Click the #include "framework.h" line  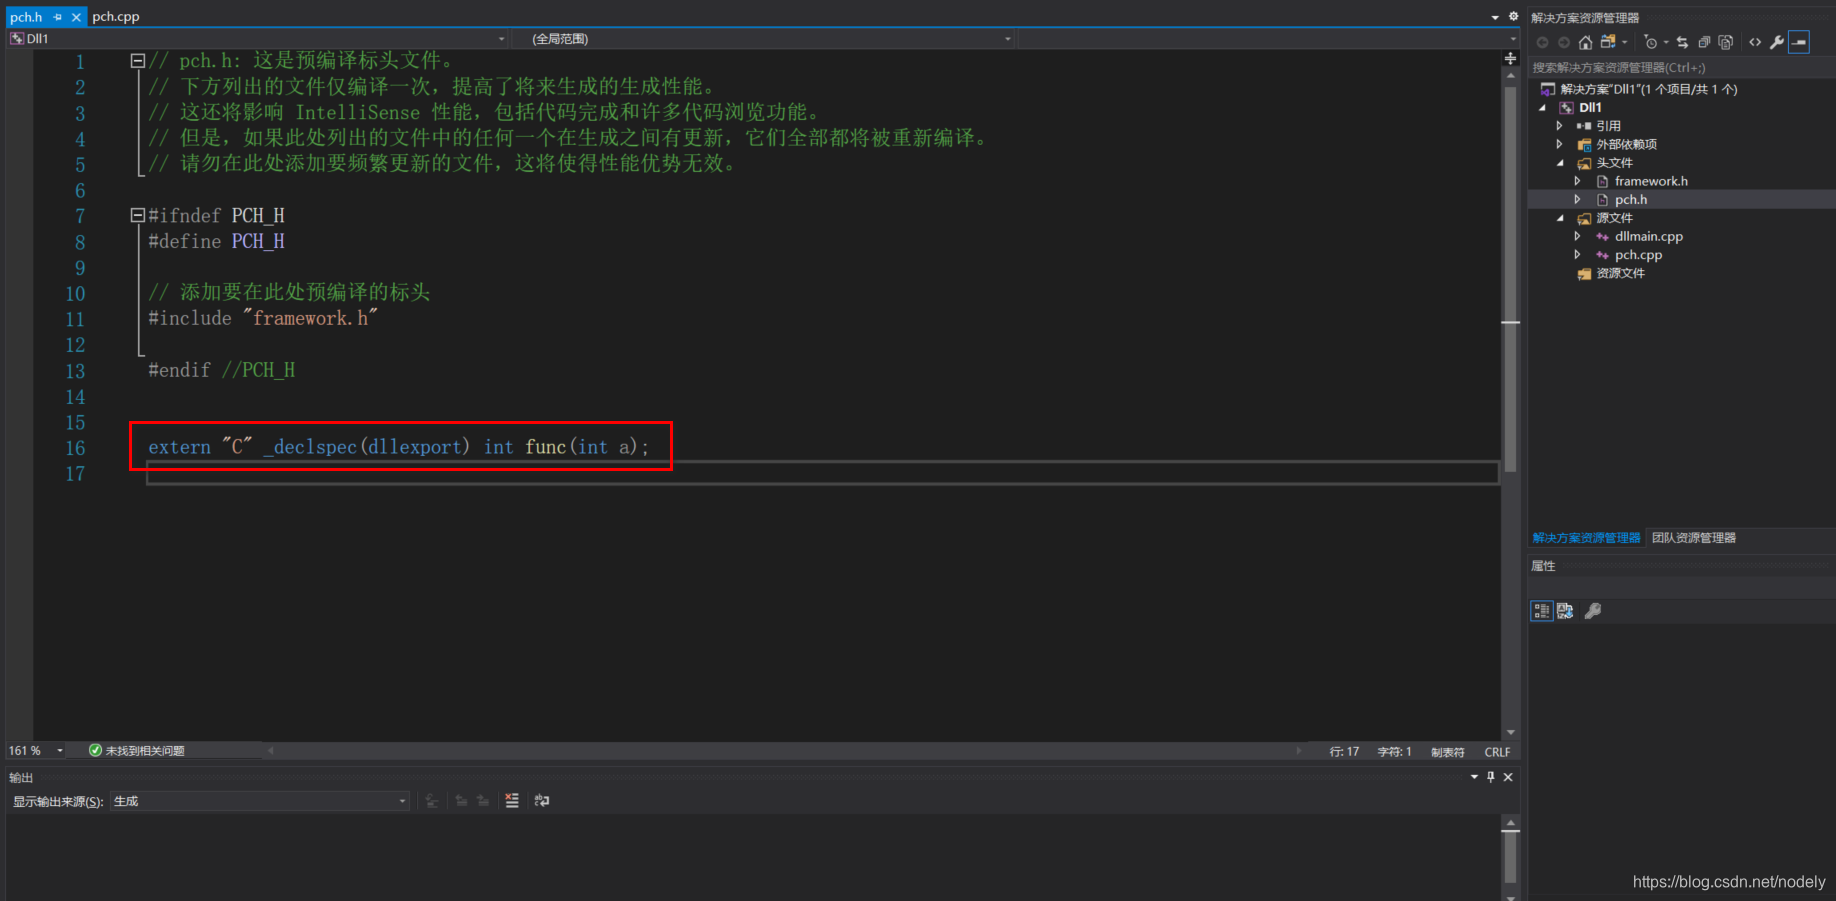coord(263,318)
